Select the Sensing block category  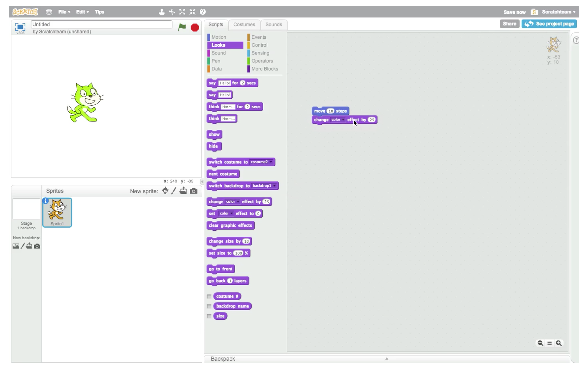point(264,53)
